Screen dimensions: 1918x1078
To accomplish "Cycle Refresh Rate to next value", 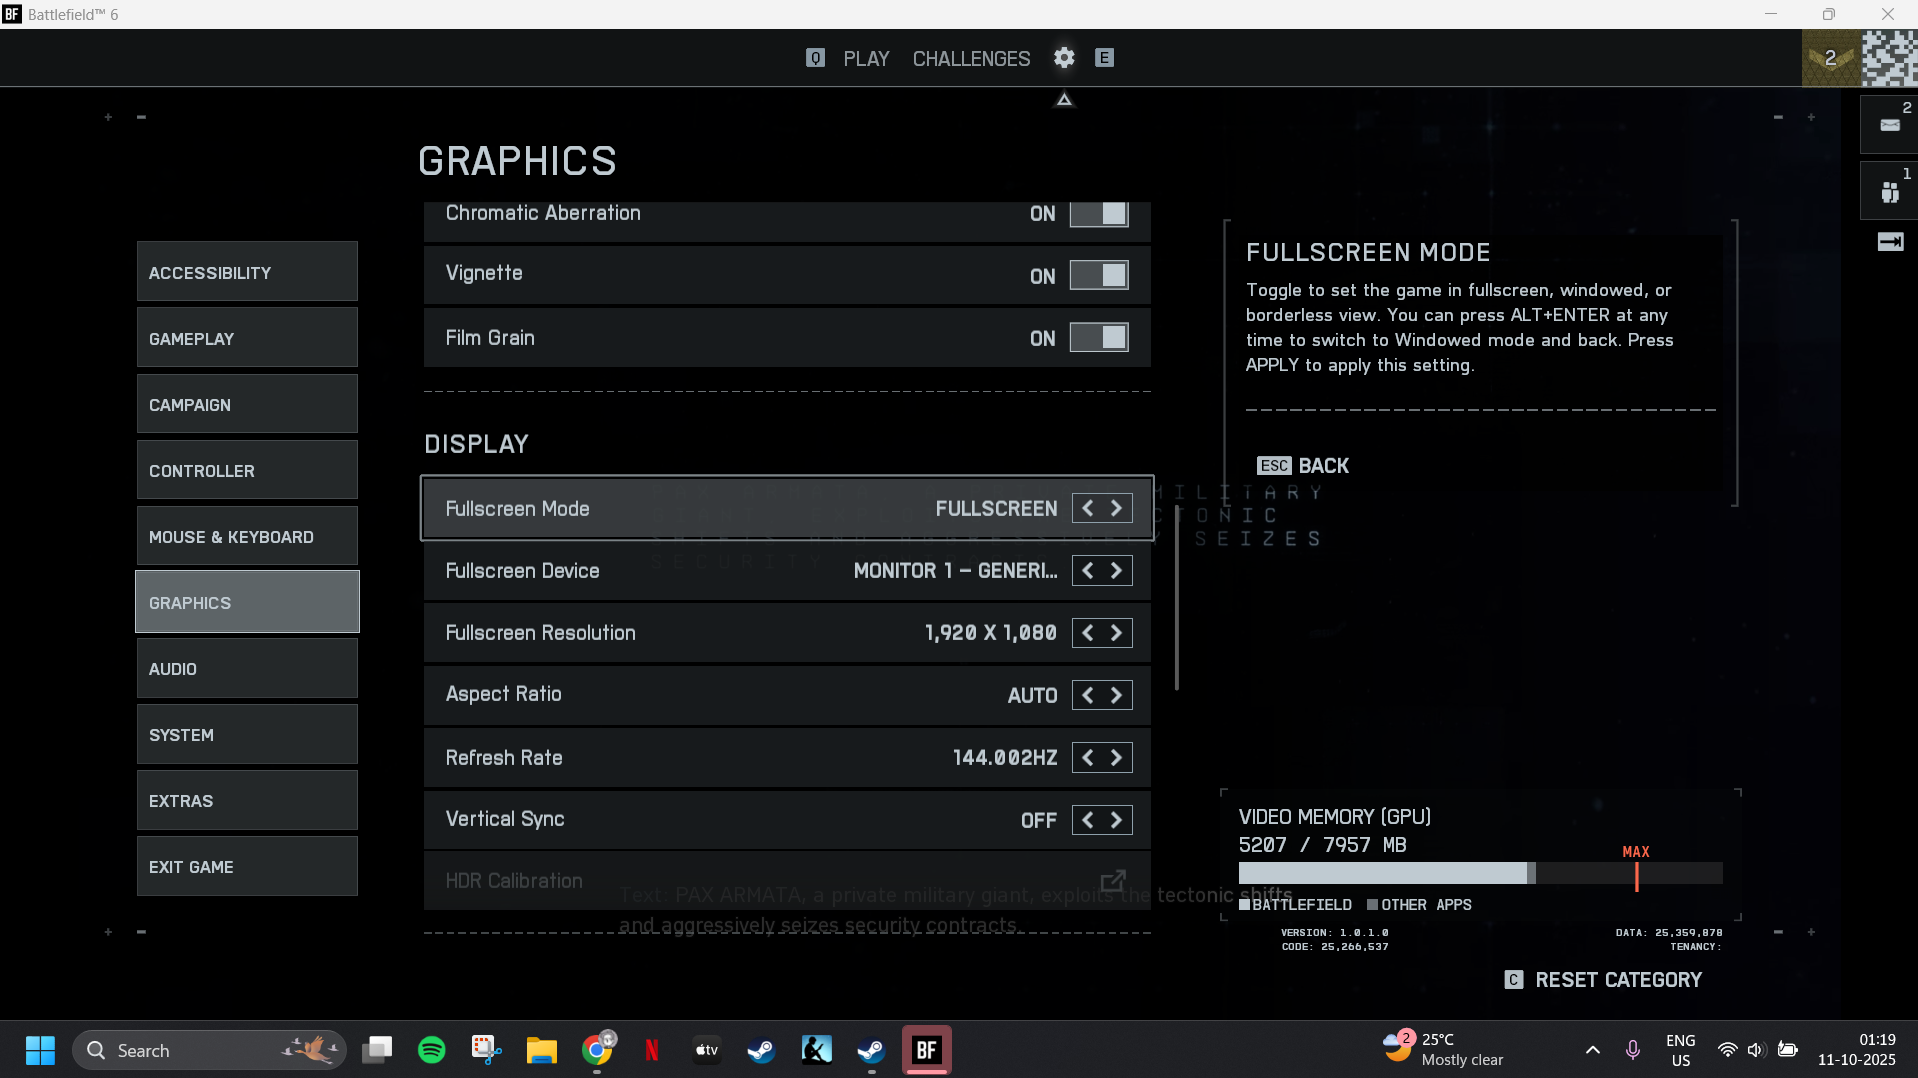I will (1117, 758).
